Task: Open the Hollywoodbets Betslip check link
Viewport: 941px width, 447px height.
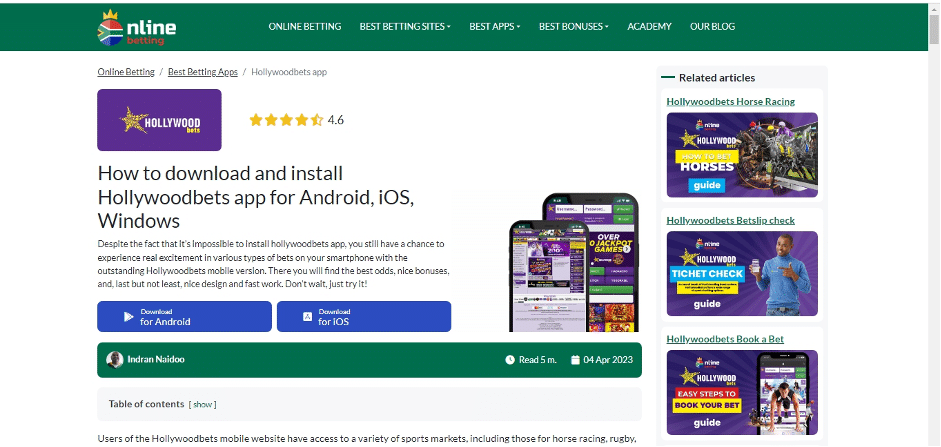Action: click(x=730, y=220)
